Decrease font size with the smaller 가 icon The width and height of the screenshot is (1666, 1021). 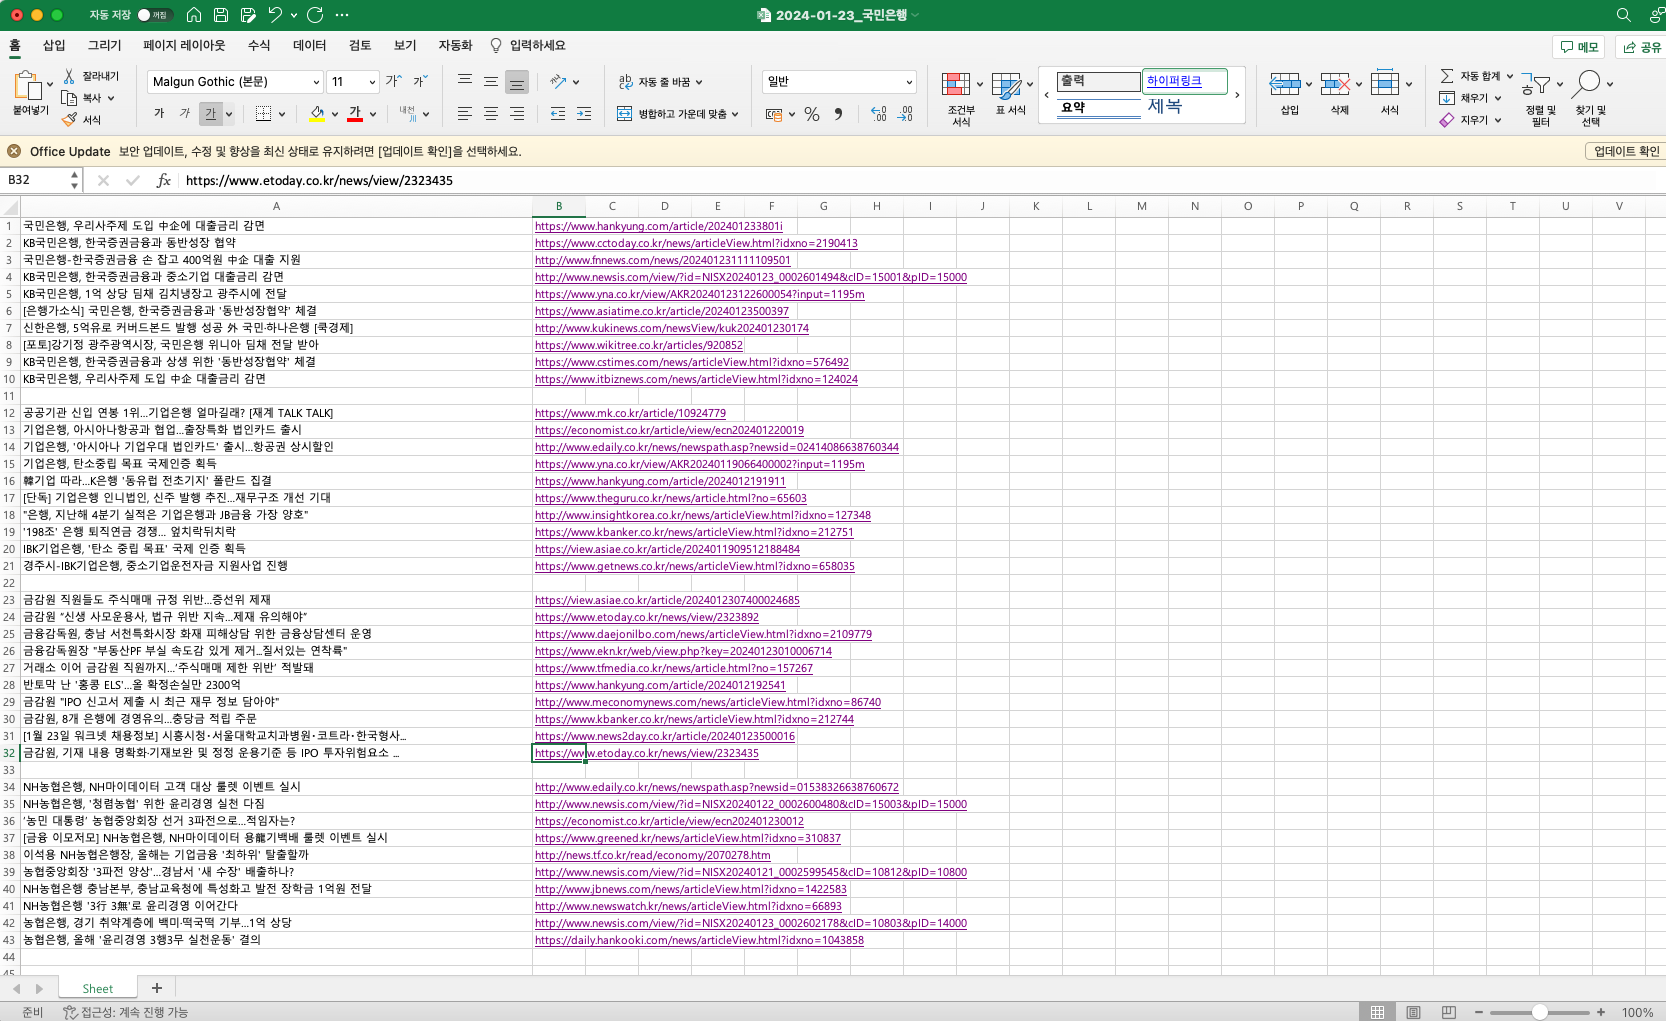click(420, 82)
